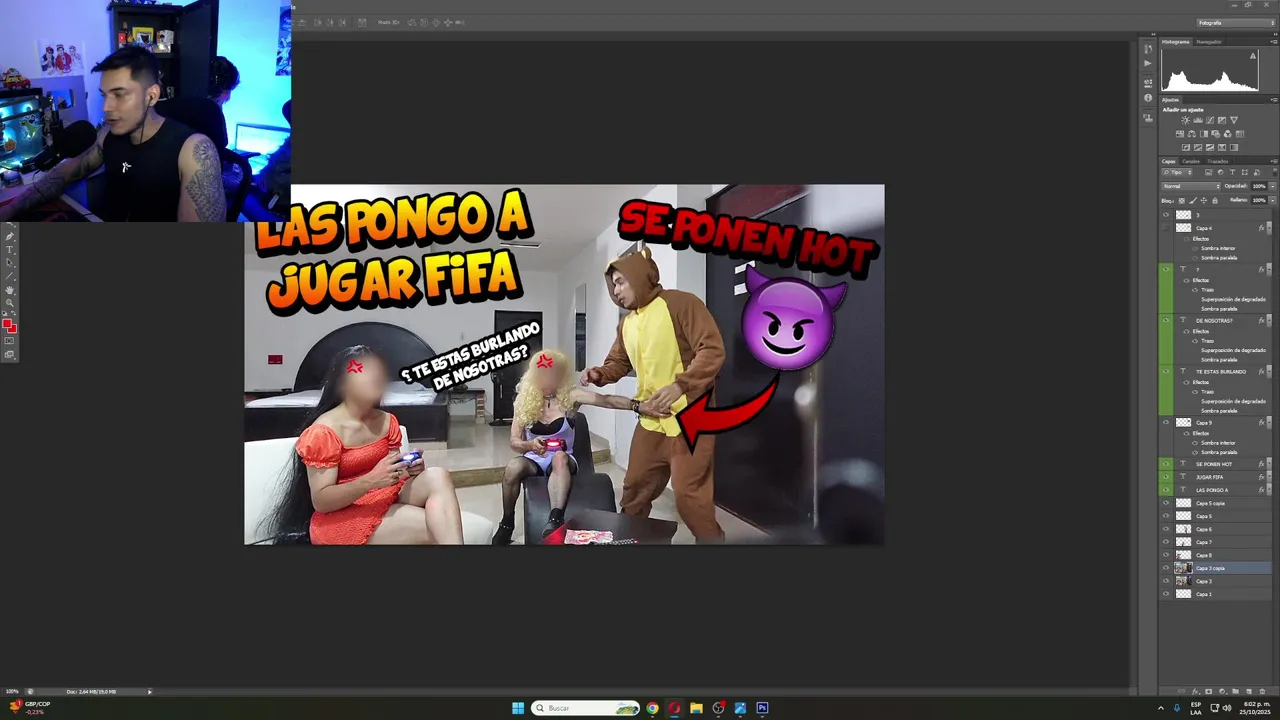The height and width of the screenshot is (720, 1280).
Task: Click lock transparent pixels icon
Action: coord(1182,201)
